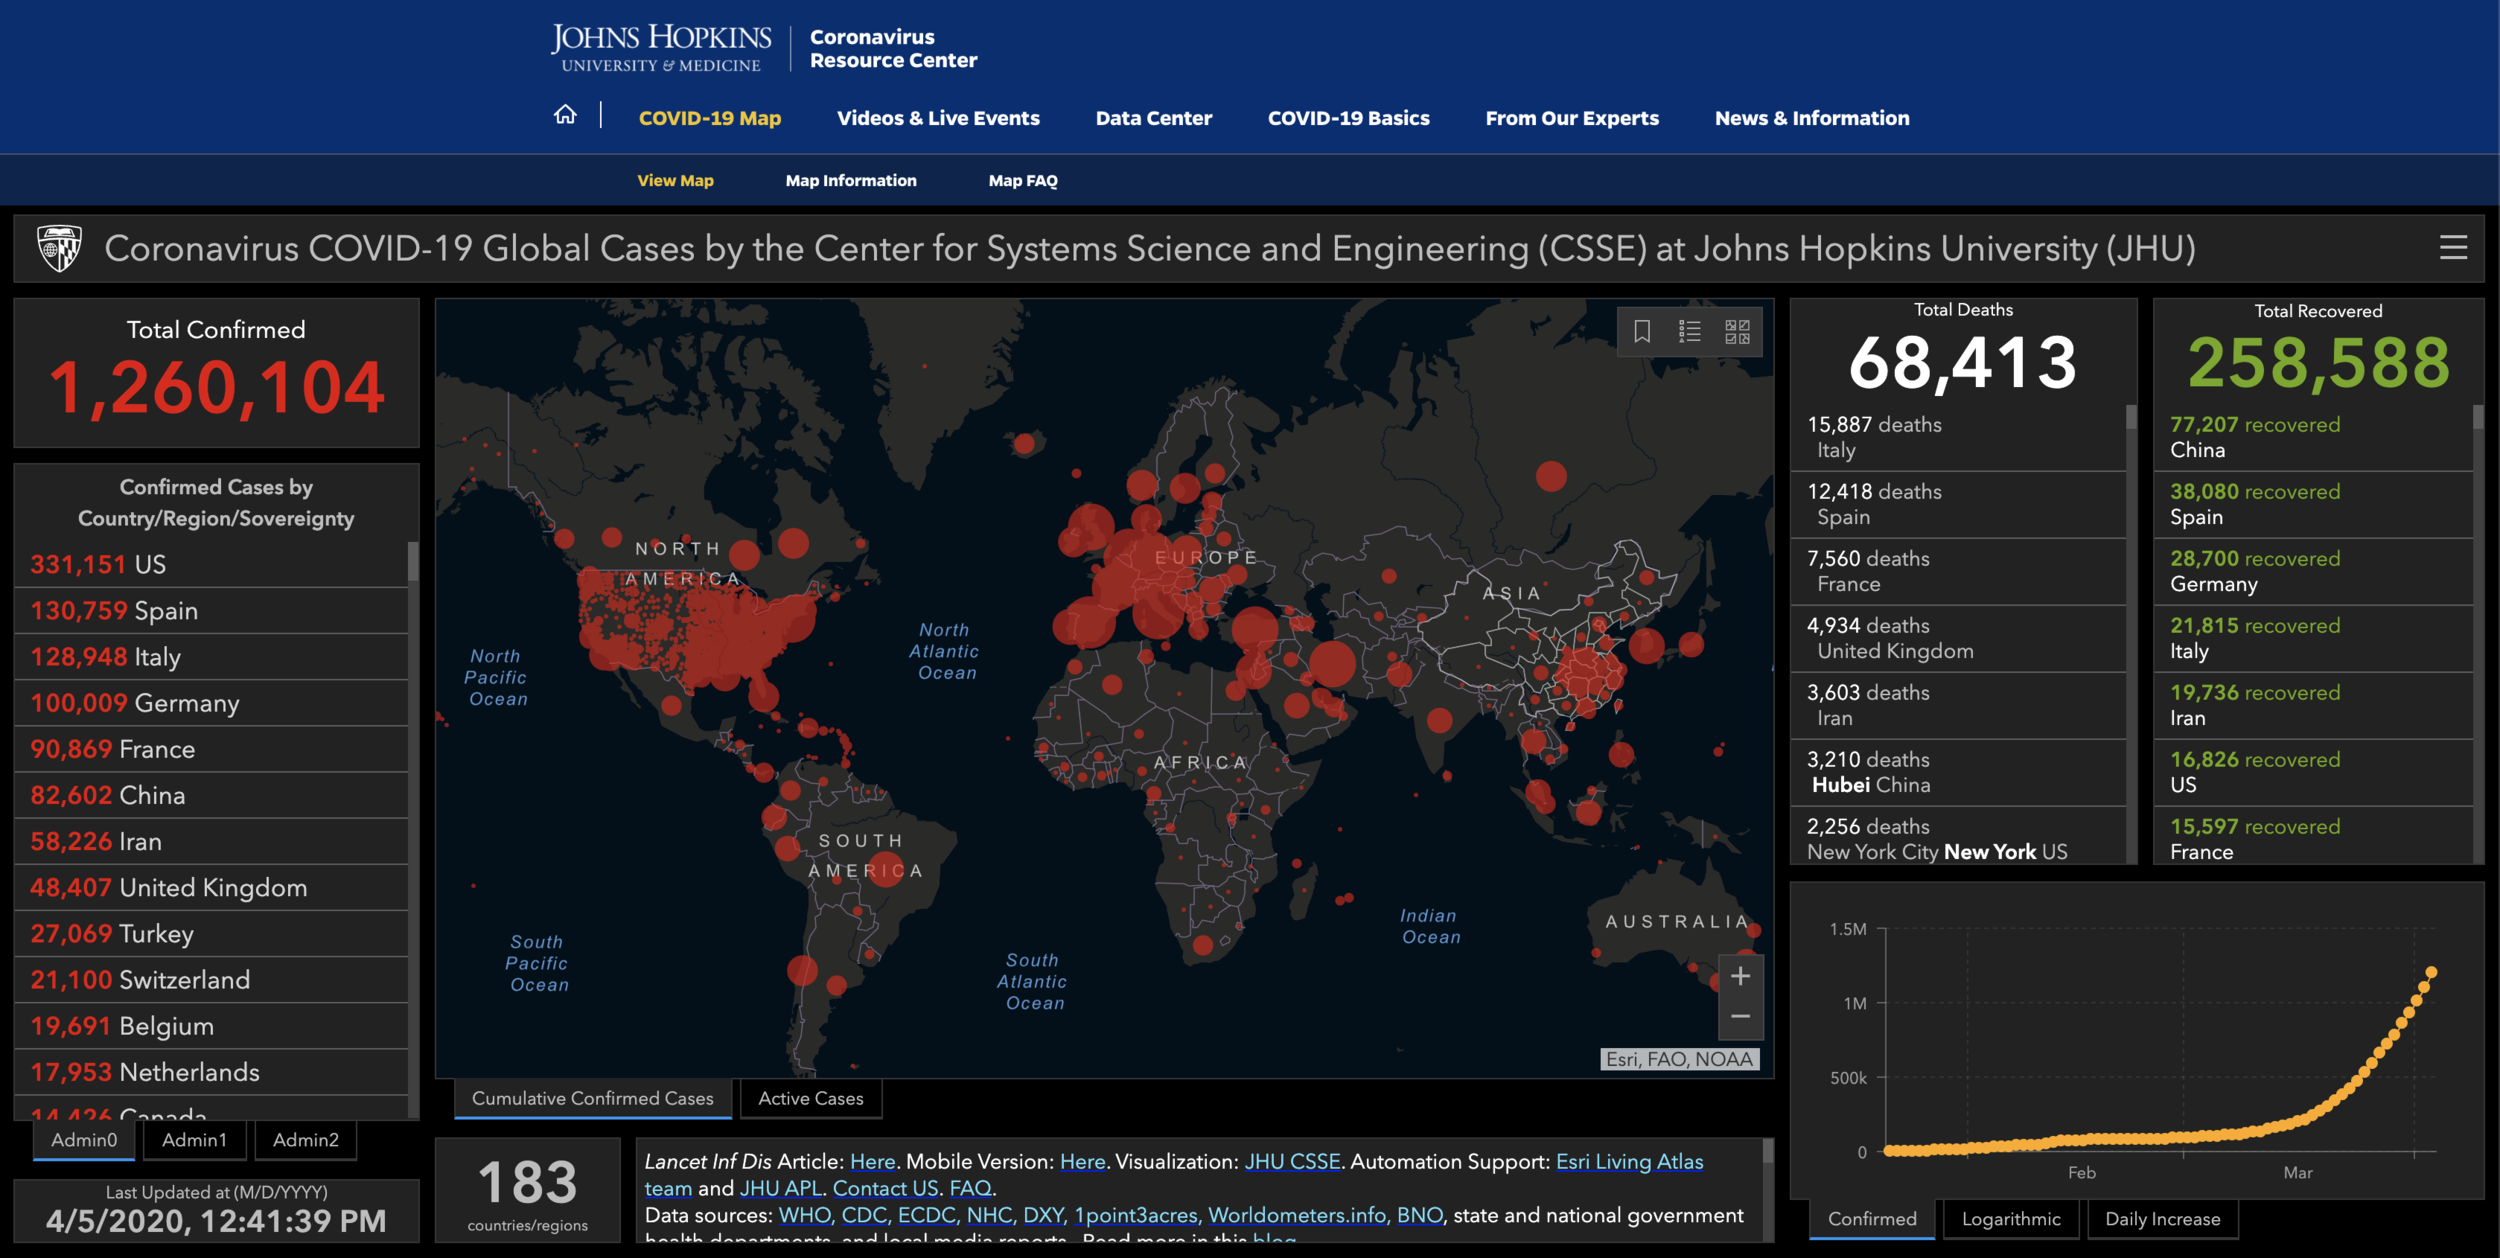
Task: Select the Admin2 tab in the case list
Action: pos(305,1140)
